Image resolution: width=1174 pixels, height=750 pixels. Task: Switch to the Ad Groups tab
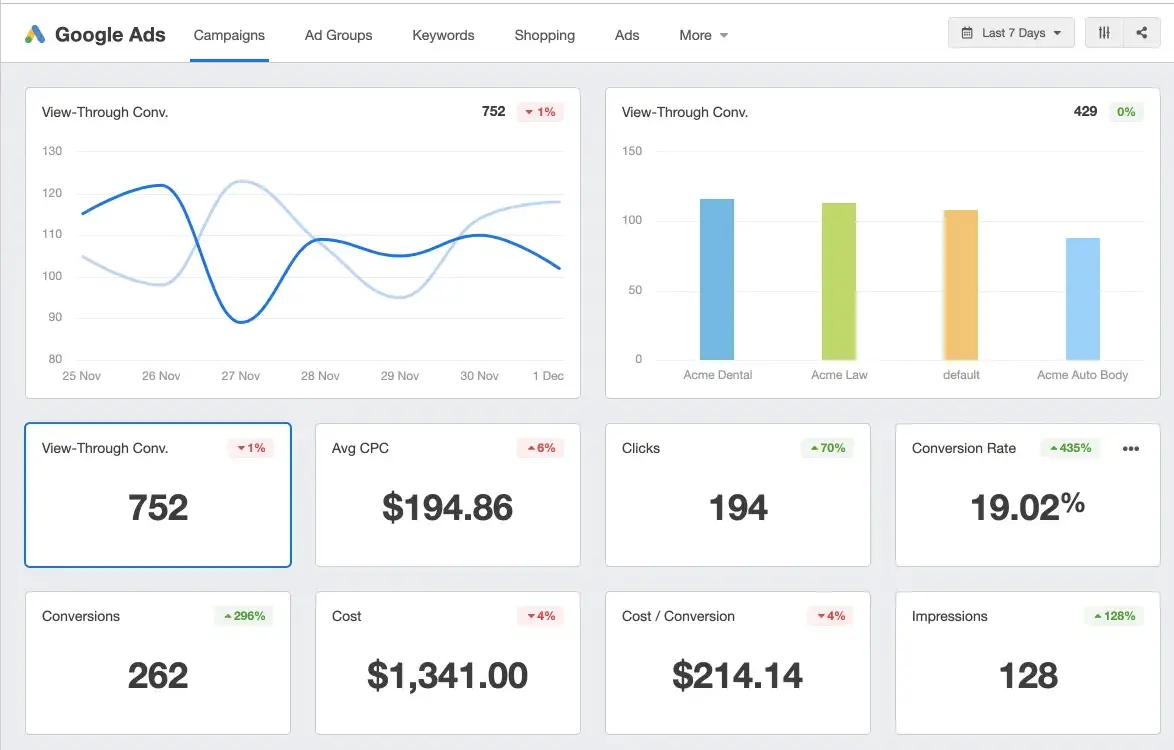pos(338,35)
